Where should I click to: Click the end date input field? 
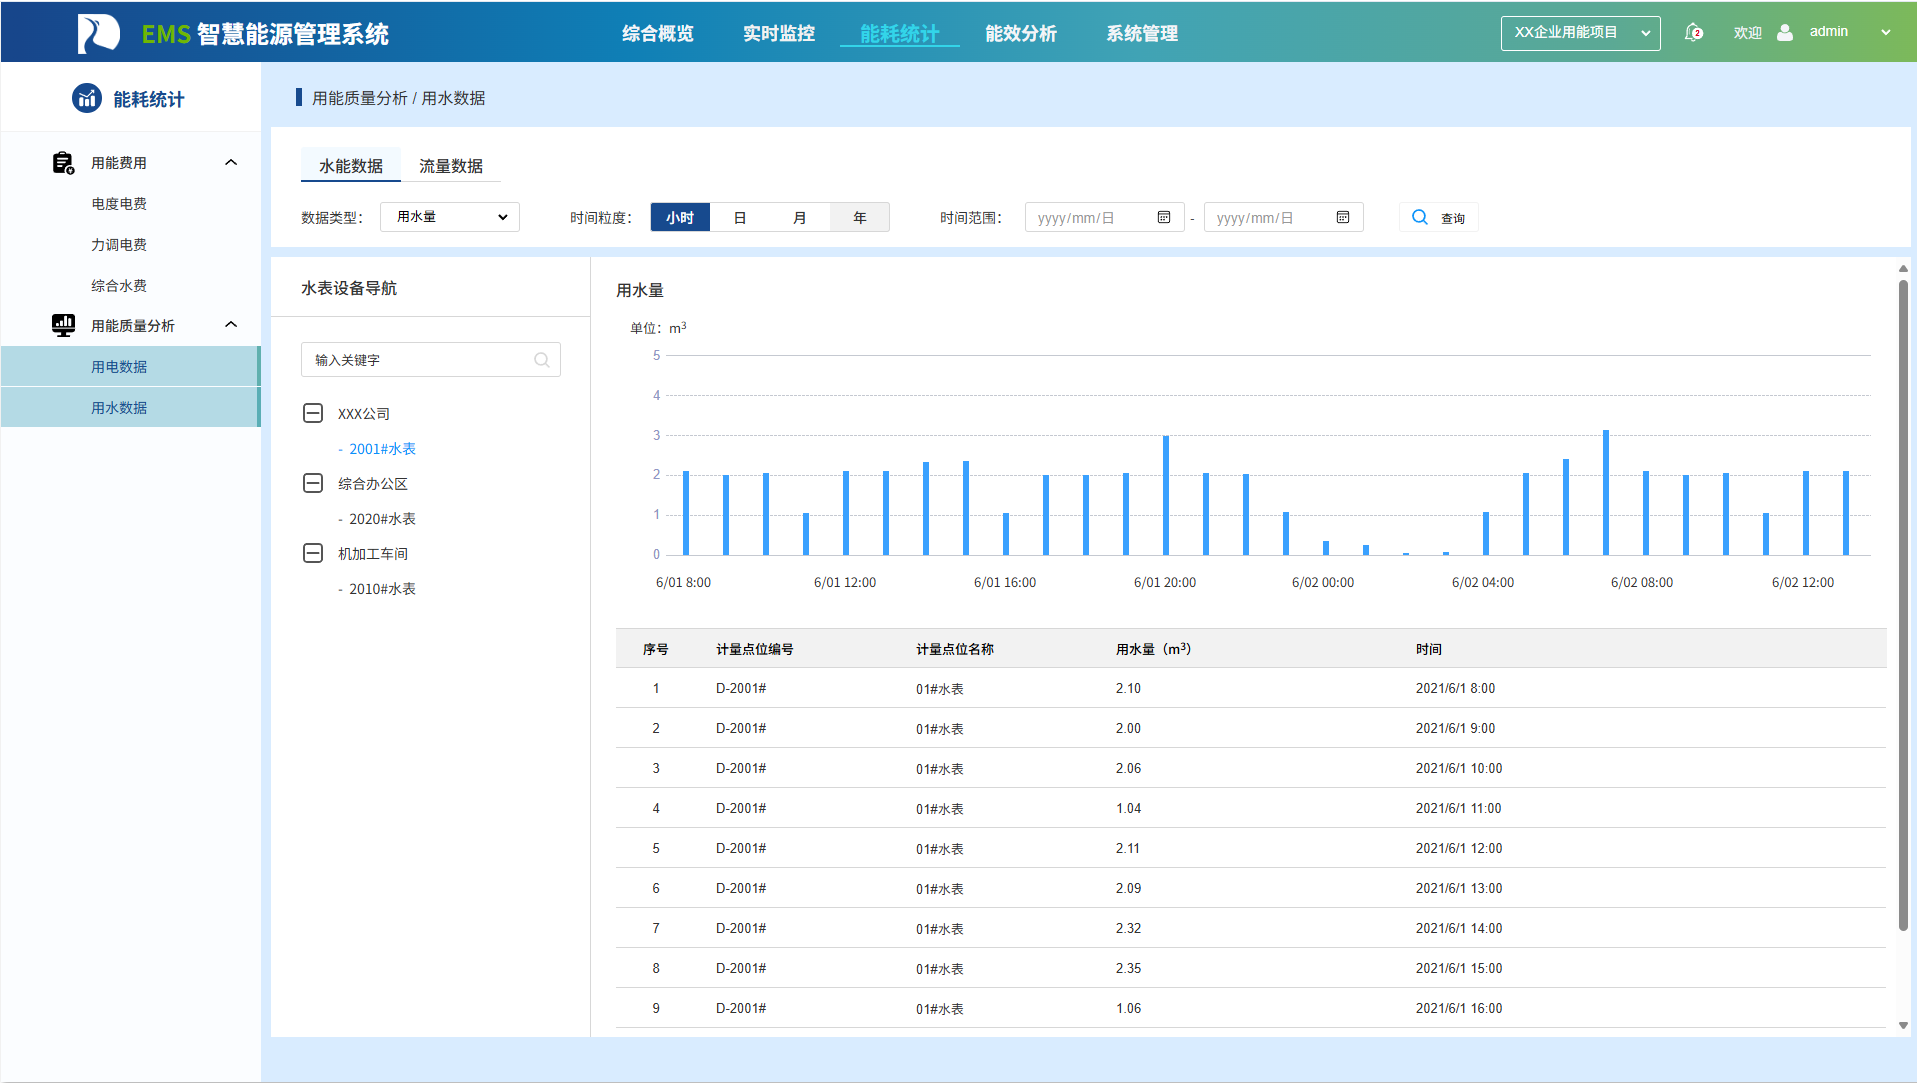[x=1283, y=217]
